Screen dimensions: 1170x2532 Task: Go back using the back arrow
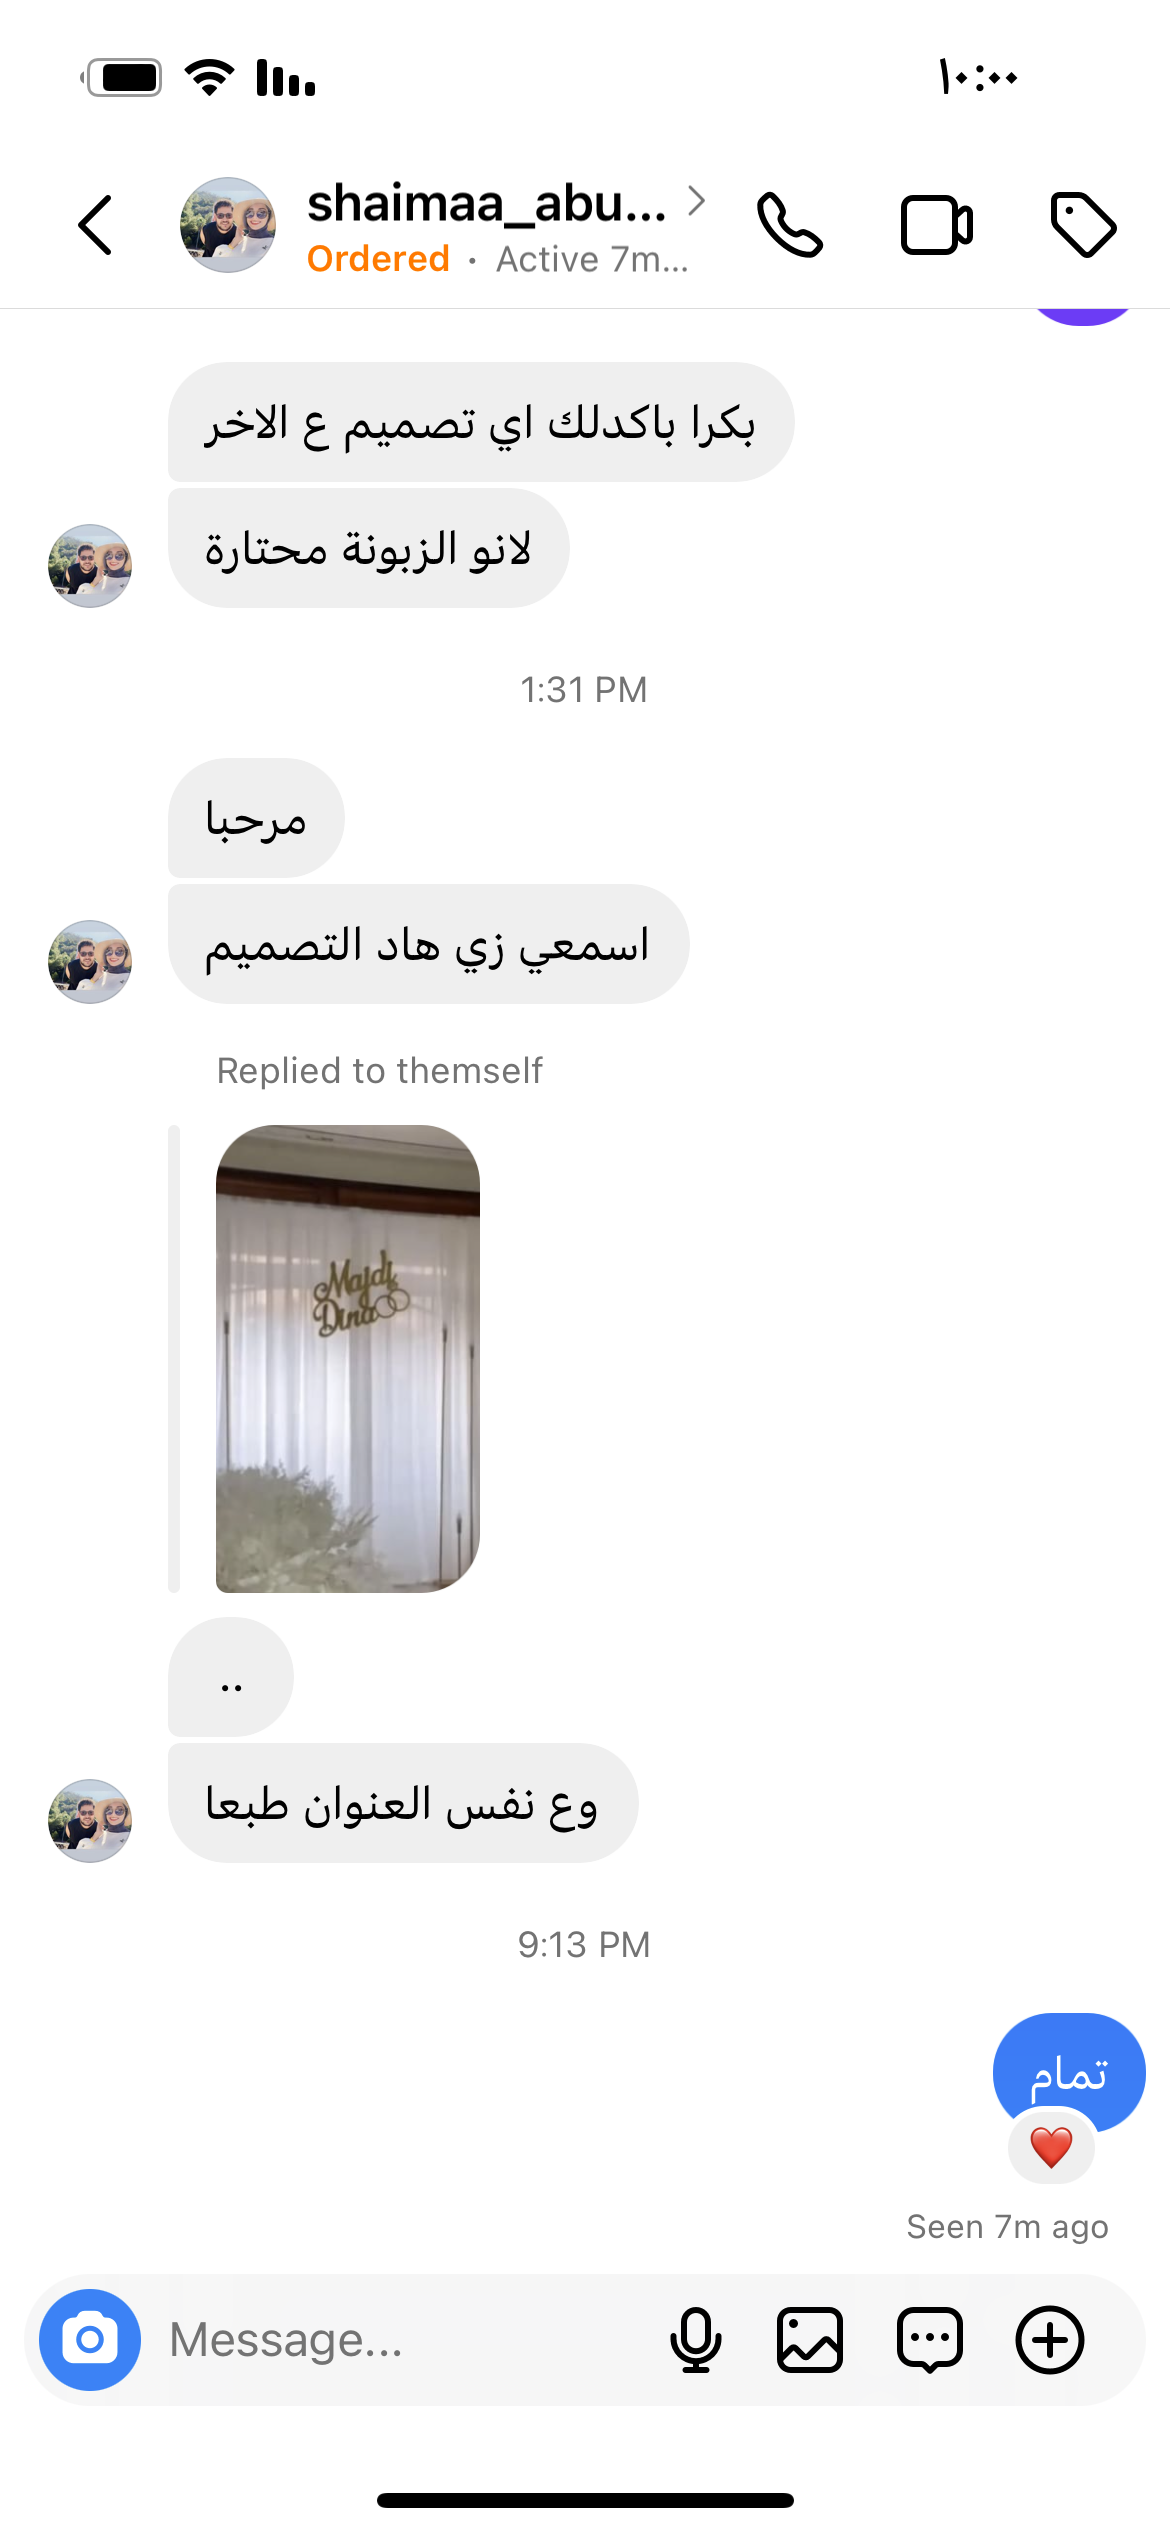(95, 225)
